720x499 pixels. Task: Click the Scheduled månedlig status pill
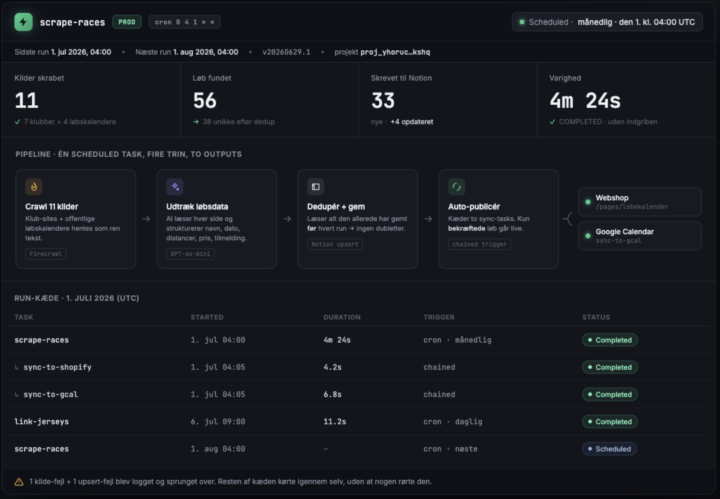pyautogui.click(x=607, y=22)
